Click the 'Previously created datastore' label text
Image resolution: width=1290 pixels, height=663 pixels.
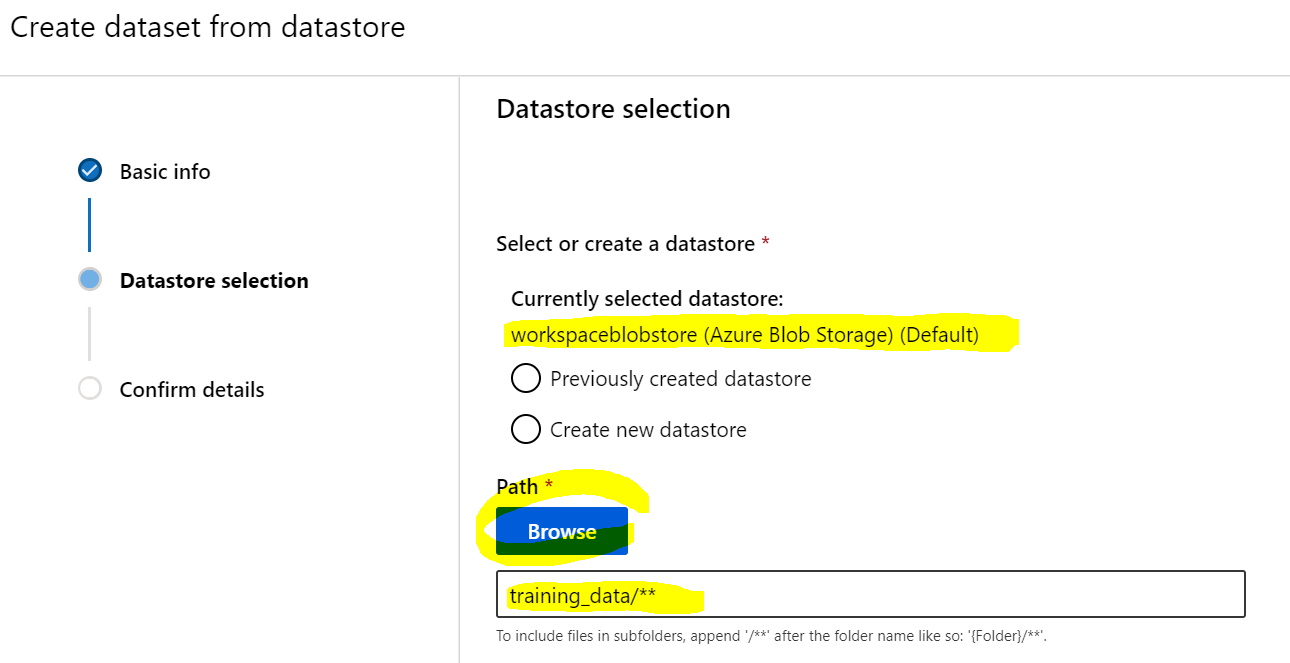681,379
